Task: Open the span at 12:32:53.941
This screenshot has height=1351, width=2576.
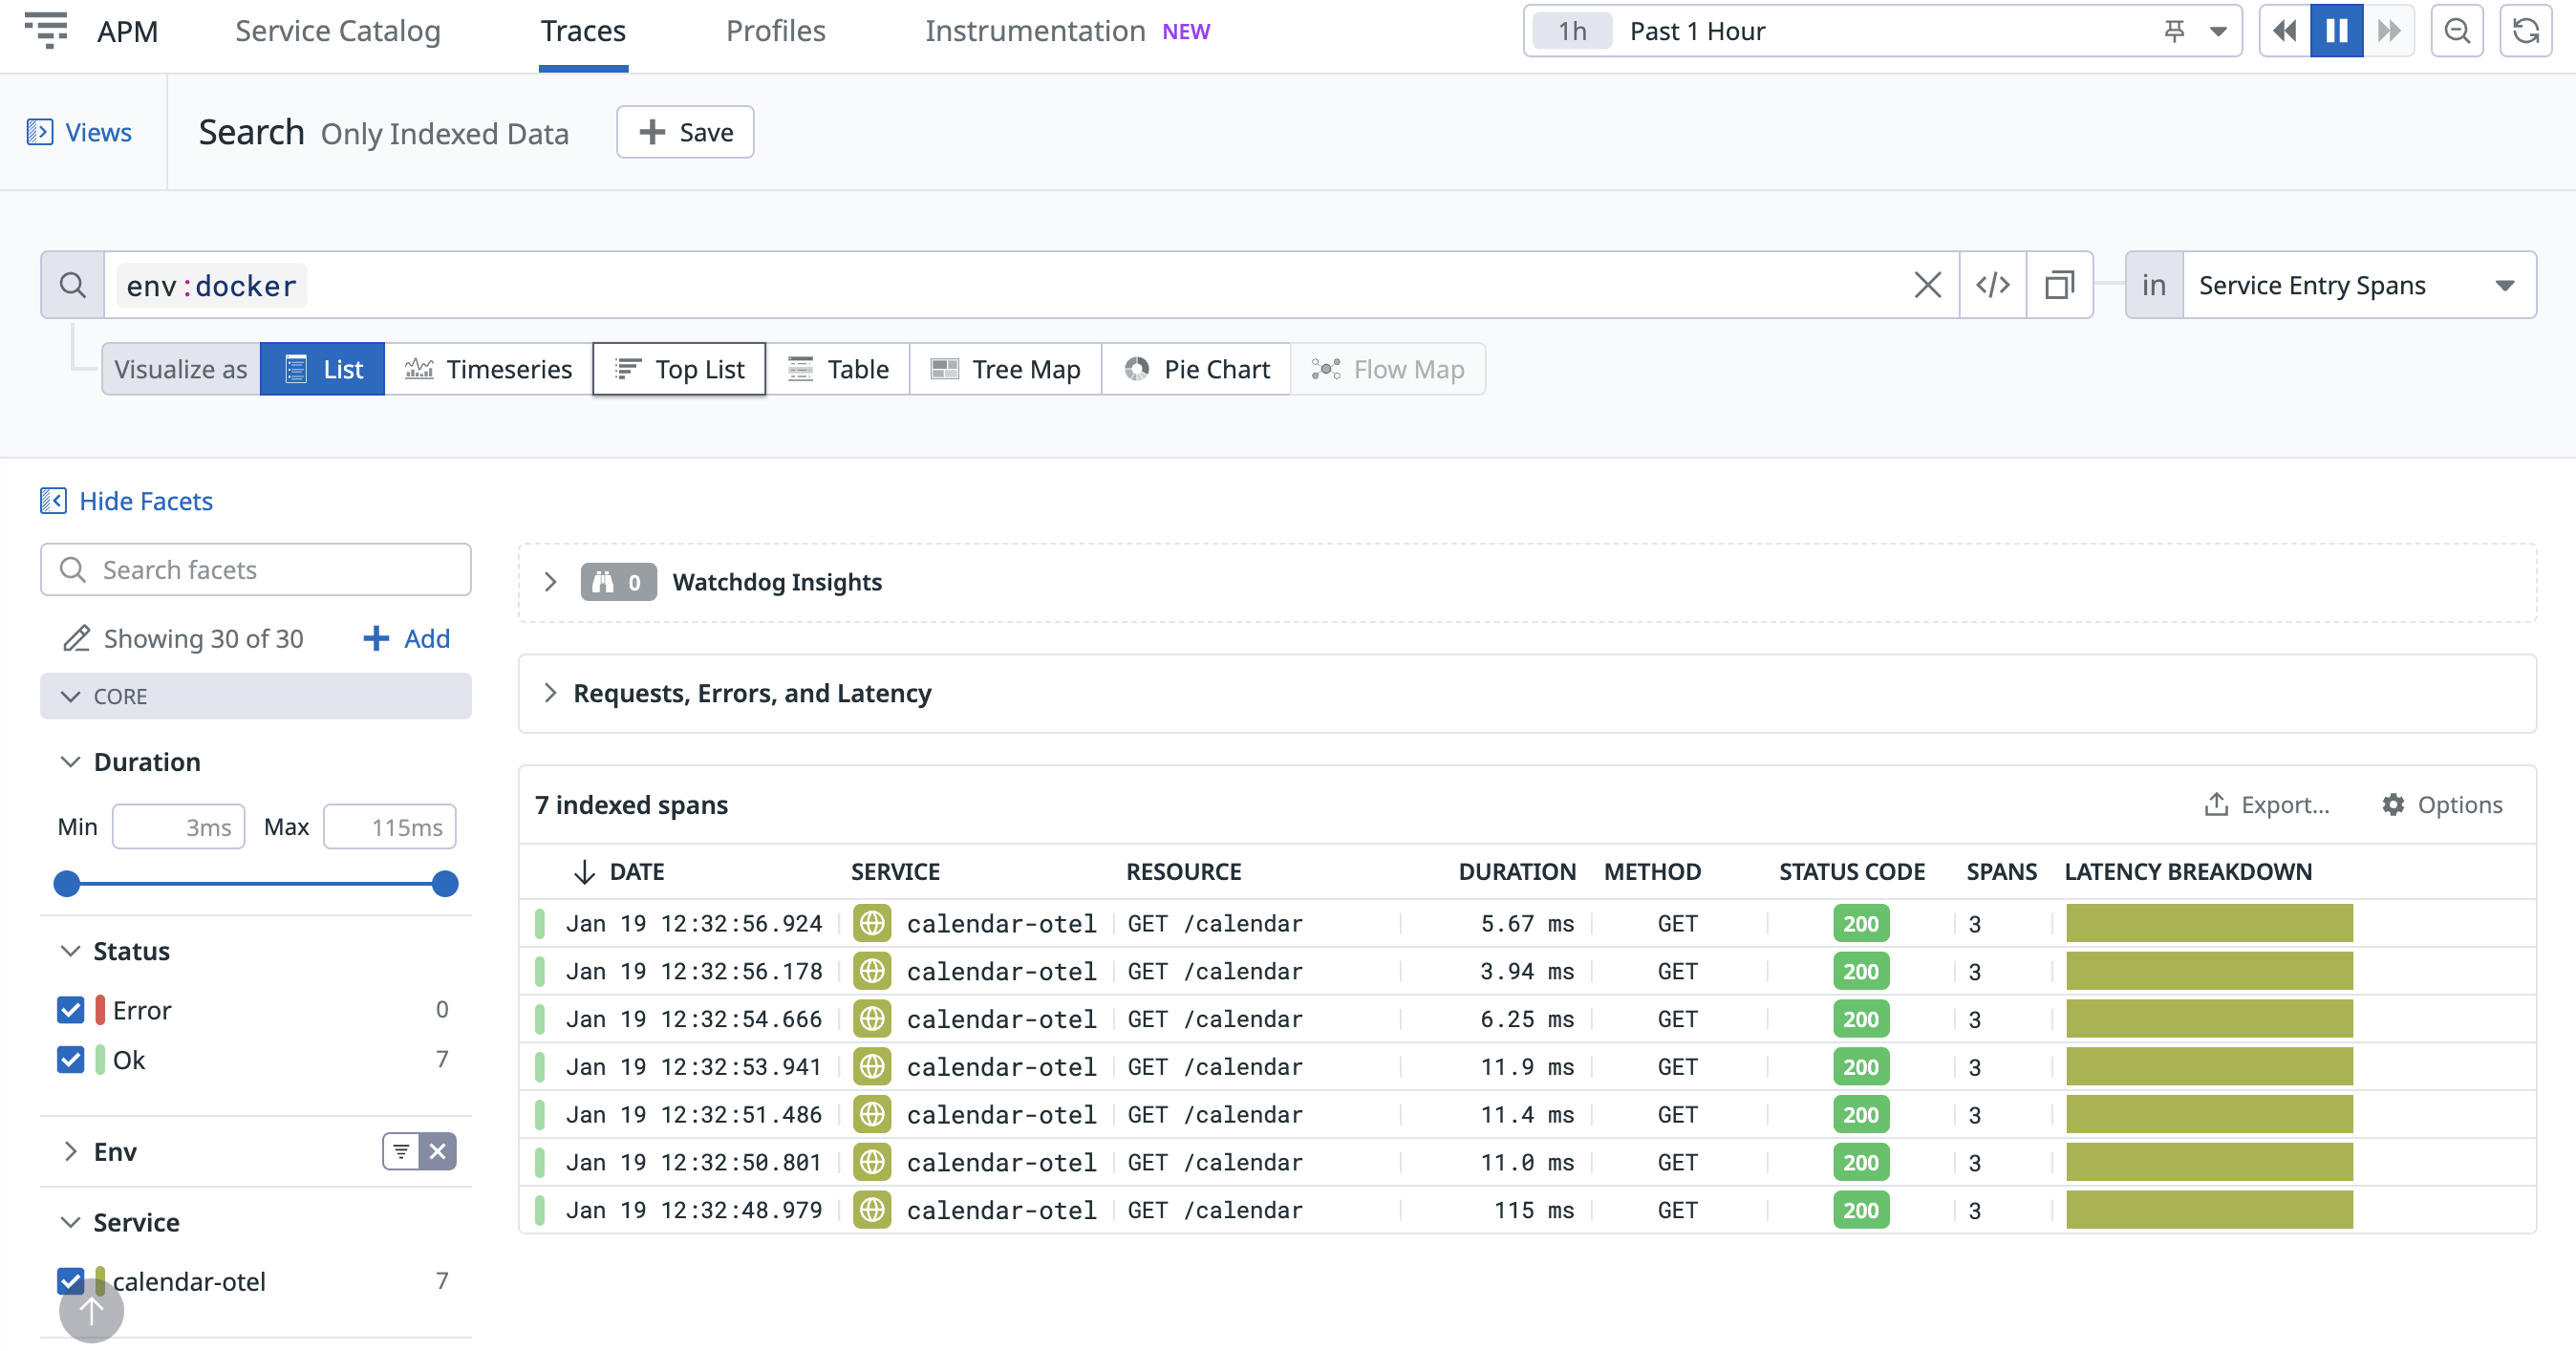Action: (x=1527, y=1067)
